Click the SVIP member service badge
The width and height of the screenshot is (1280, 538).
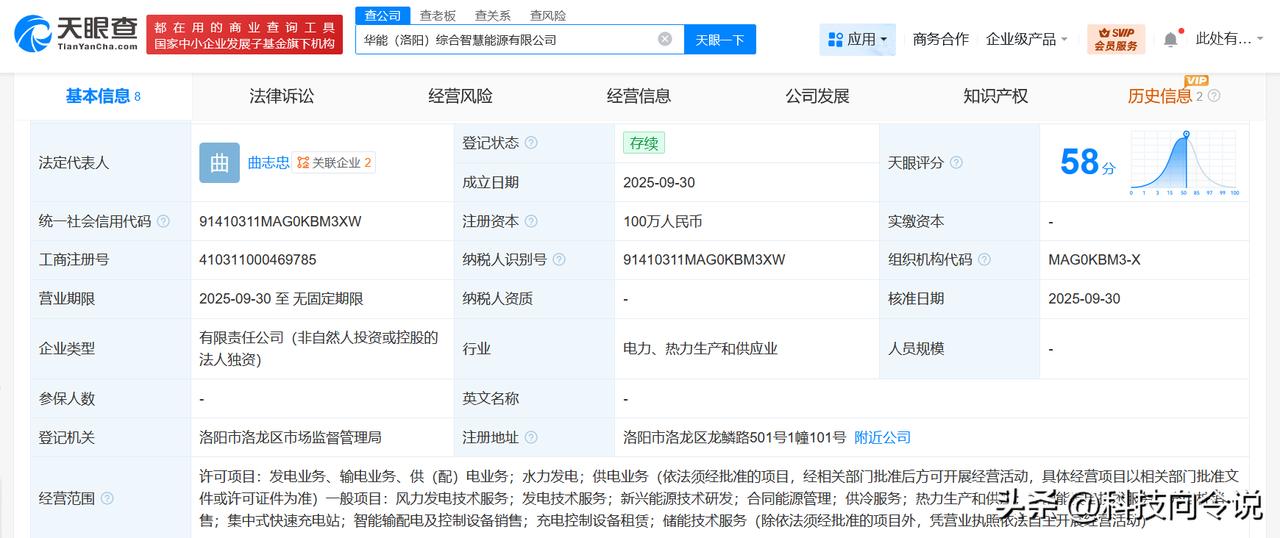pyautogui.click(x=1116, y=39)
